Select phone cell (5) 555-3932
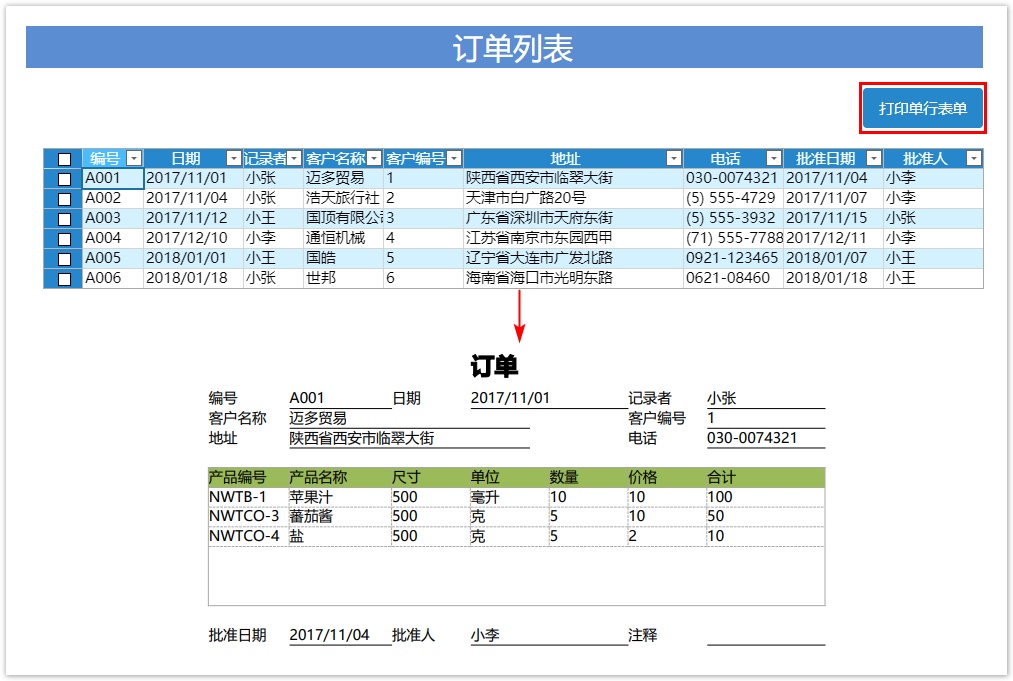The height and width of the screenshot is (681, 1013). 733,218
